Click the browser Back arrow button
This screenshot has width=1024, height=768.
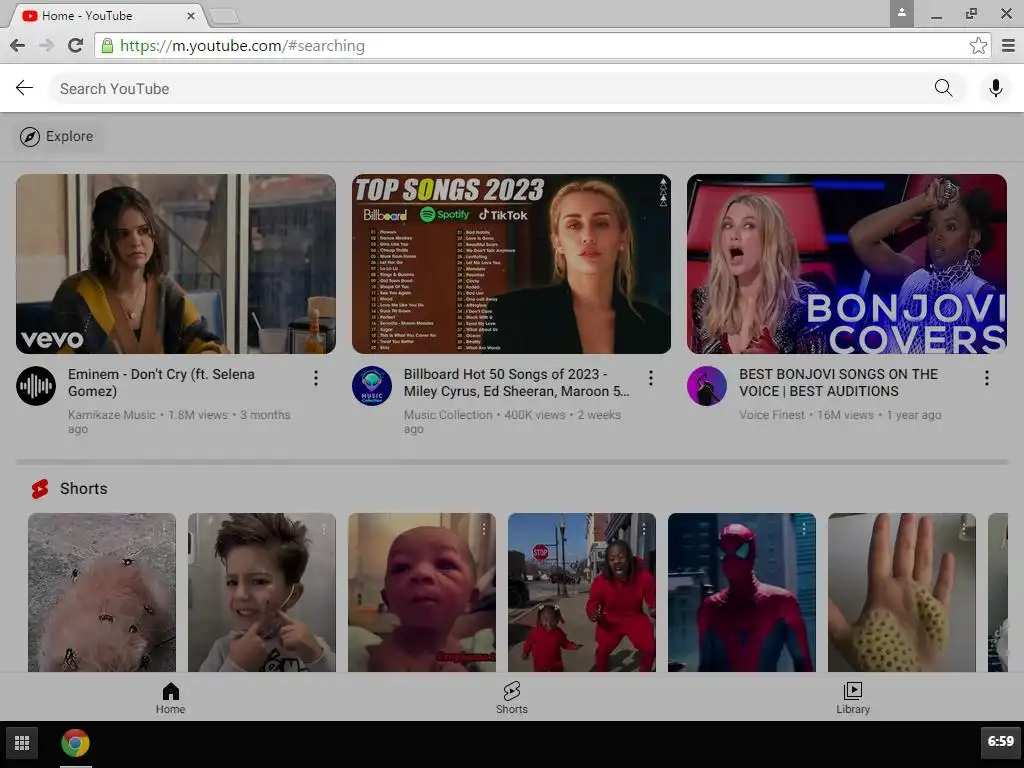(x=18, y=46)
